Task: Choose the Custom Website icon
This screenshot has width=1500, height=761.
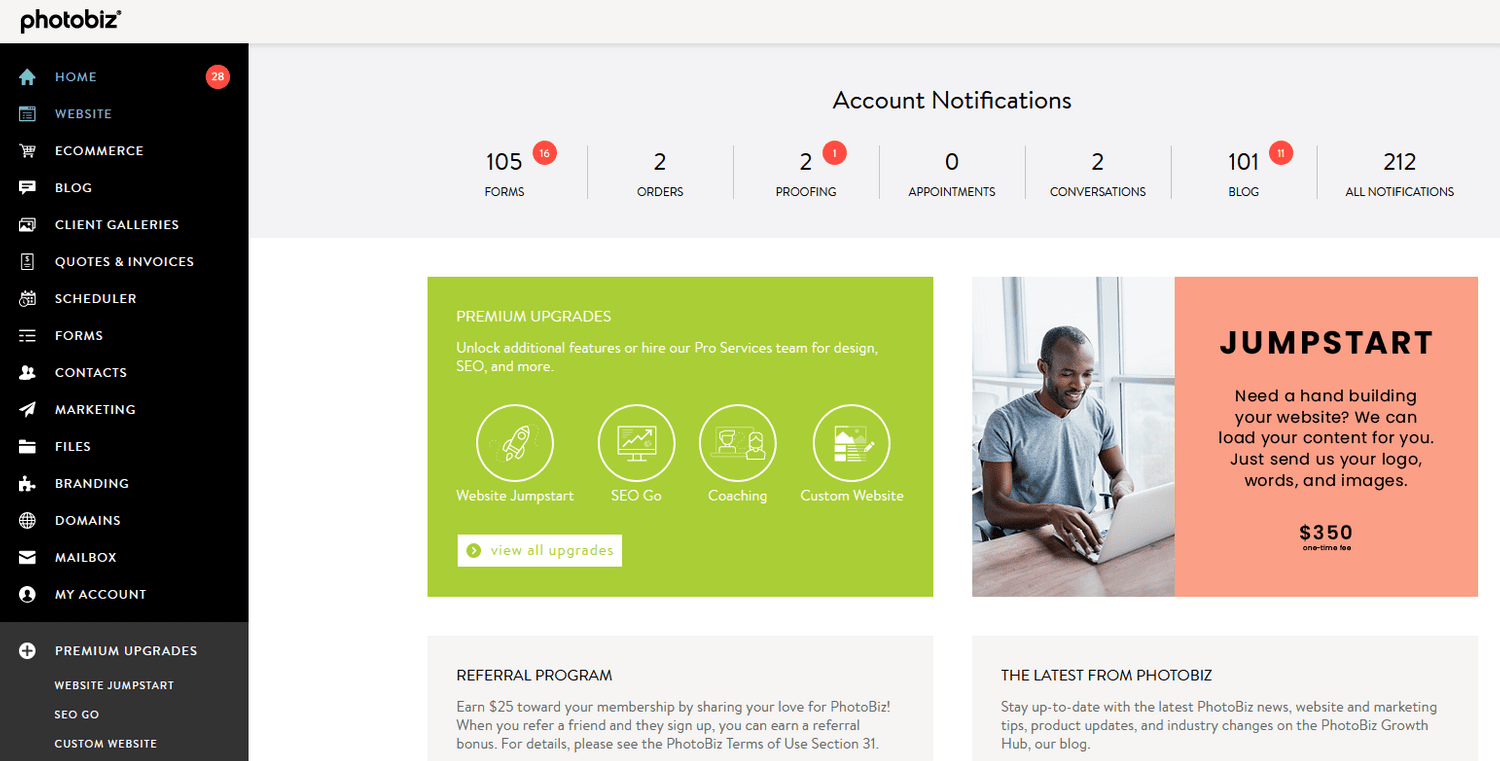Action: tap(852, 442)
